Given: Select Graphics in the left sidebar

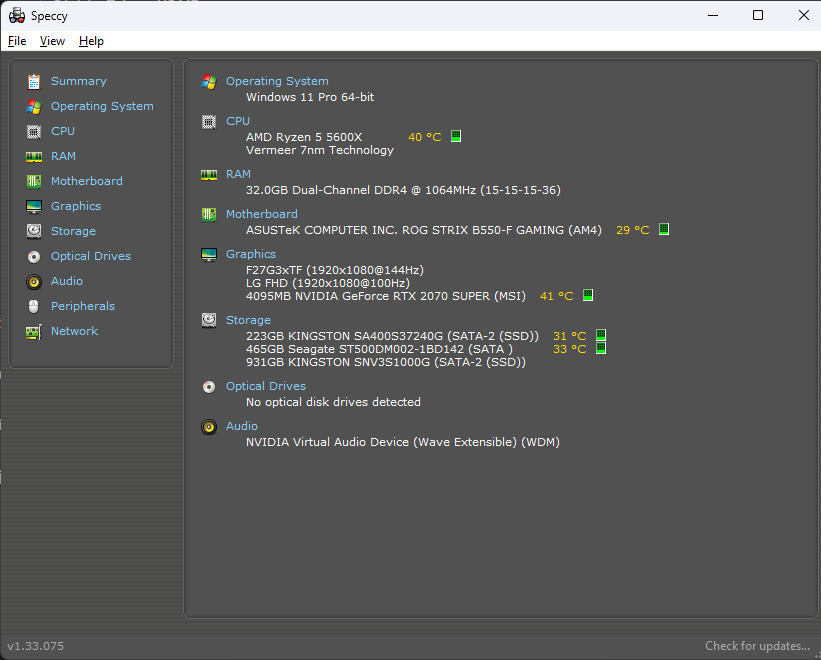Looking at the screenshot, I should click(76, 206).
